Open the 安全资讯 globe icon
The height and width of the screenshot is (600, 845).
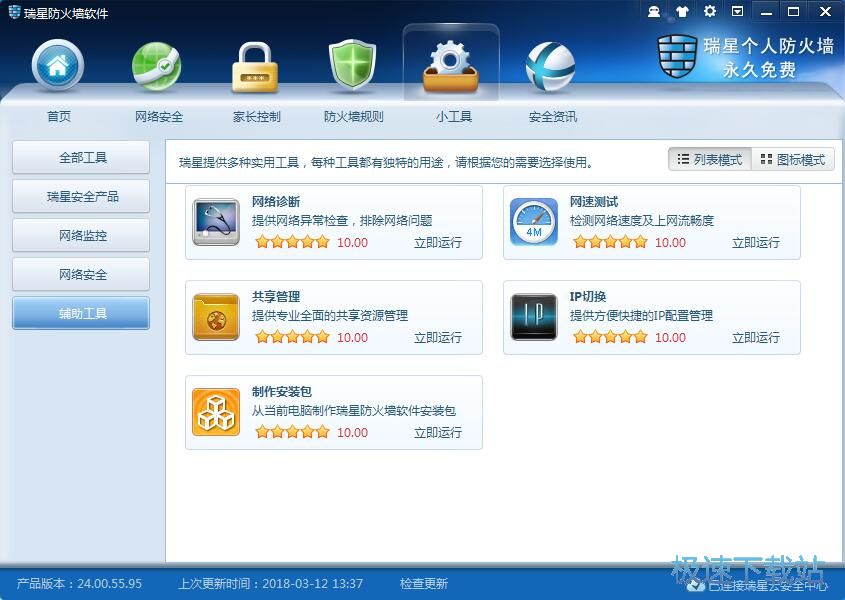550,67
